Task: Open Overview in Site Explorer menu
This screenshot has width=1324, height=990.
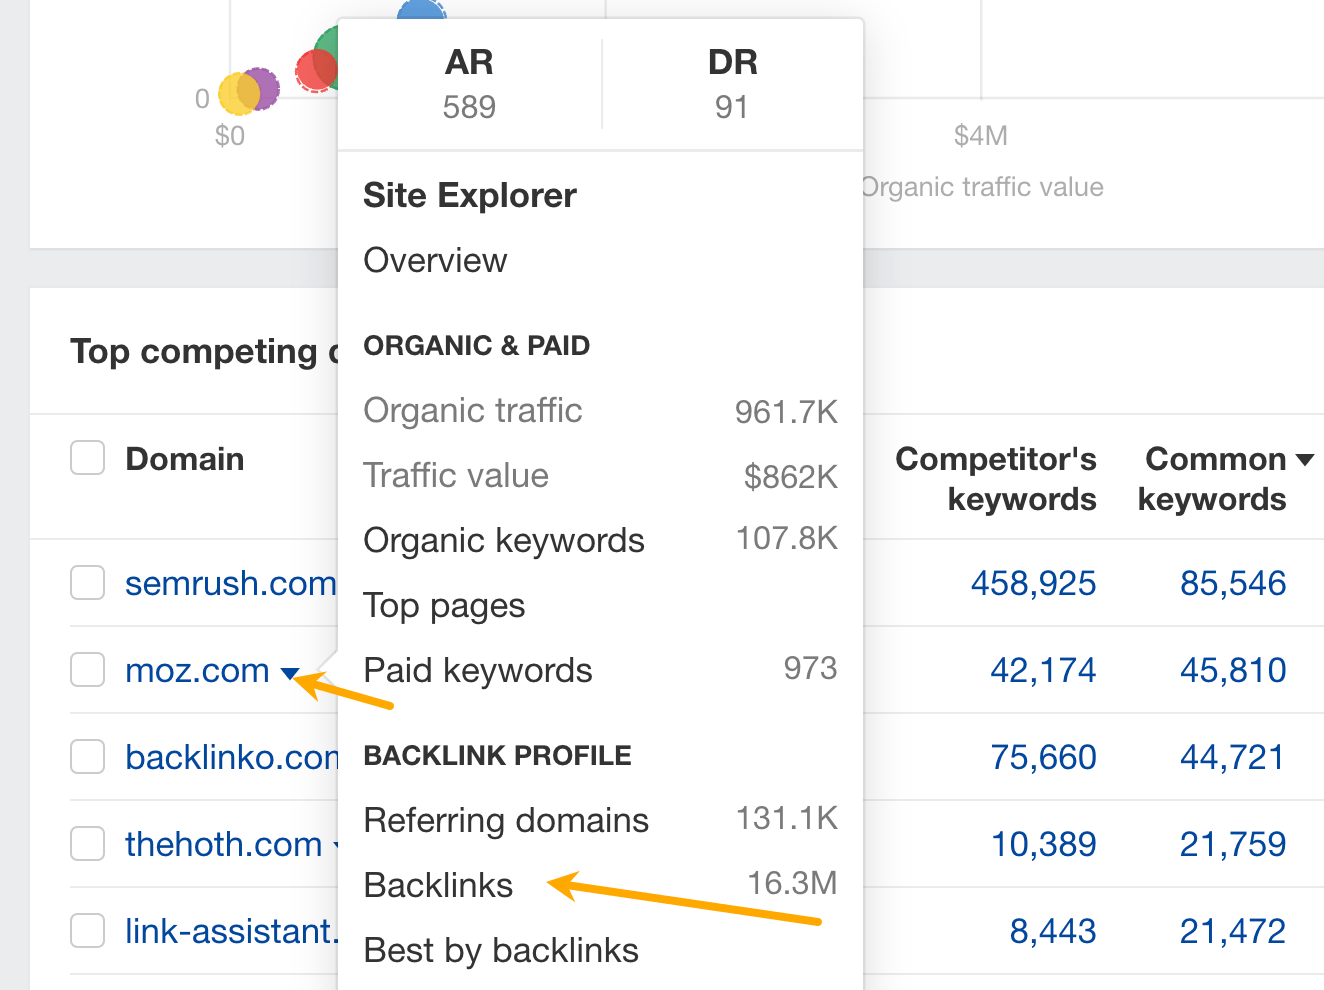Action: tap(435, 260)
